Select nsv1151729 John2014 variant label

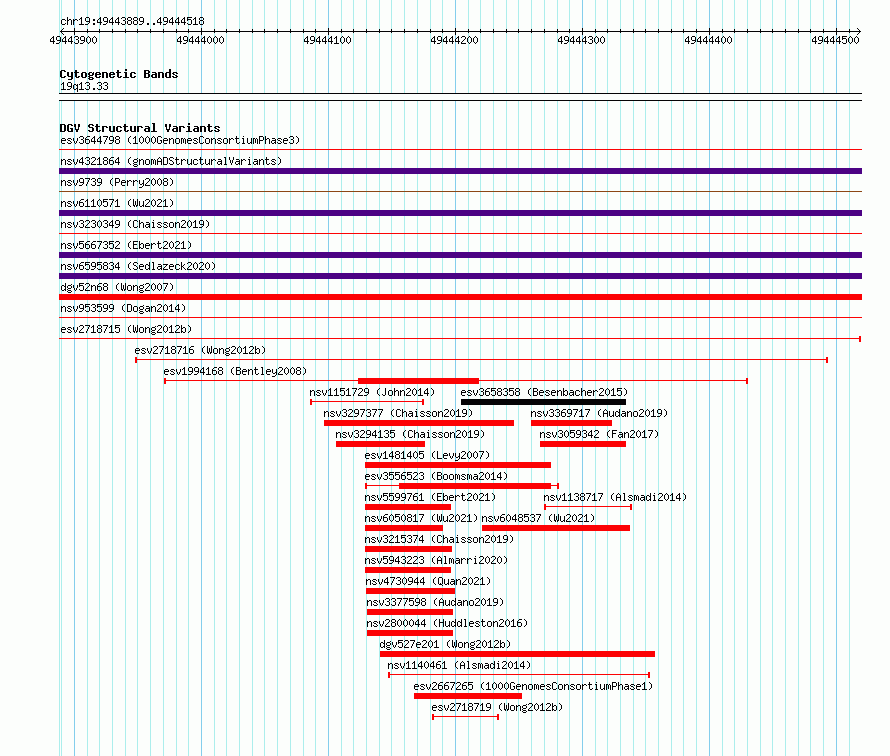coord(372,392)
